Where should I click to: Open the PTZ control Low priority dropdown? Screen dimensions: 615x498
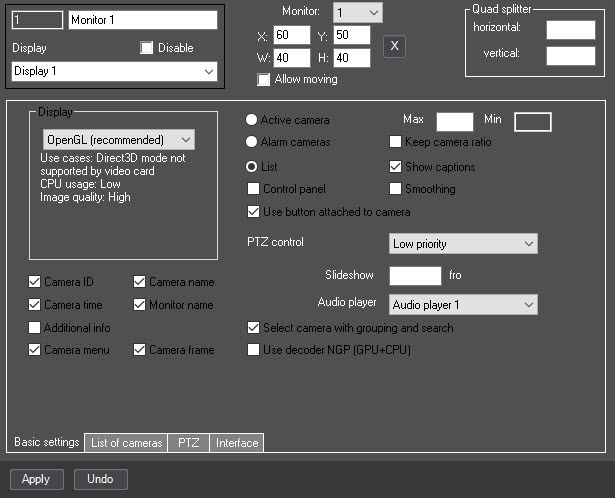(x=463, y=244)
